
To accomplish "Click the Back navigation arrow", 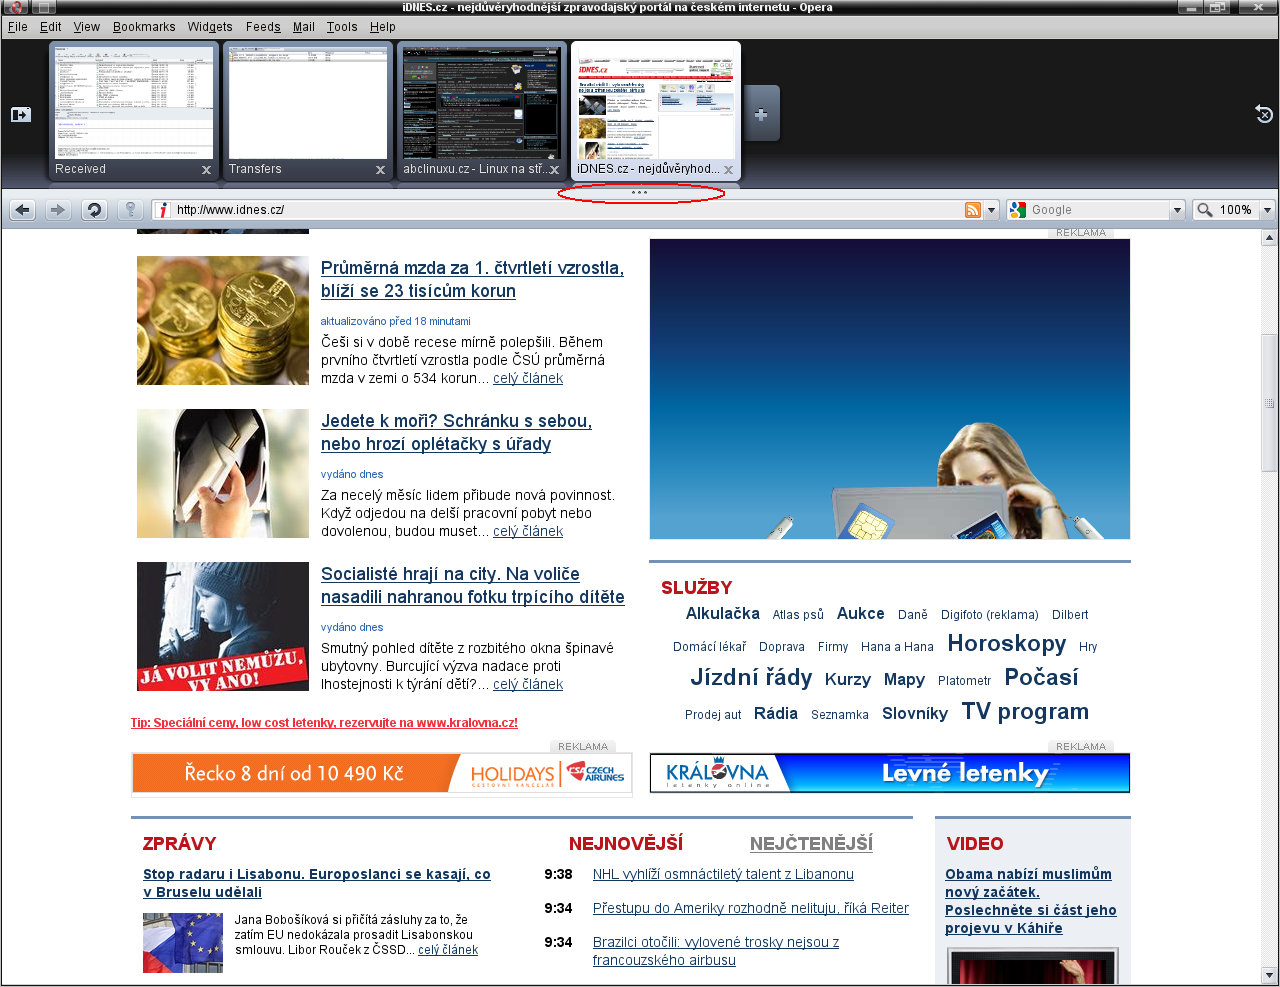I will click(23, 210).
